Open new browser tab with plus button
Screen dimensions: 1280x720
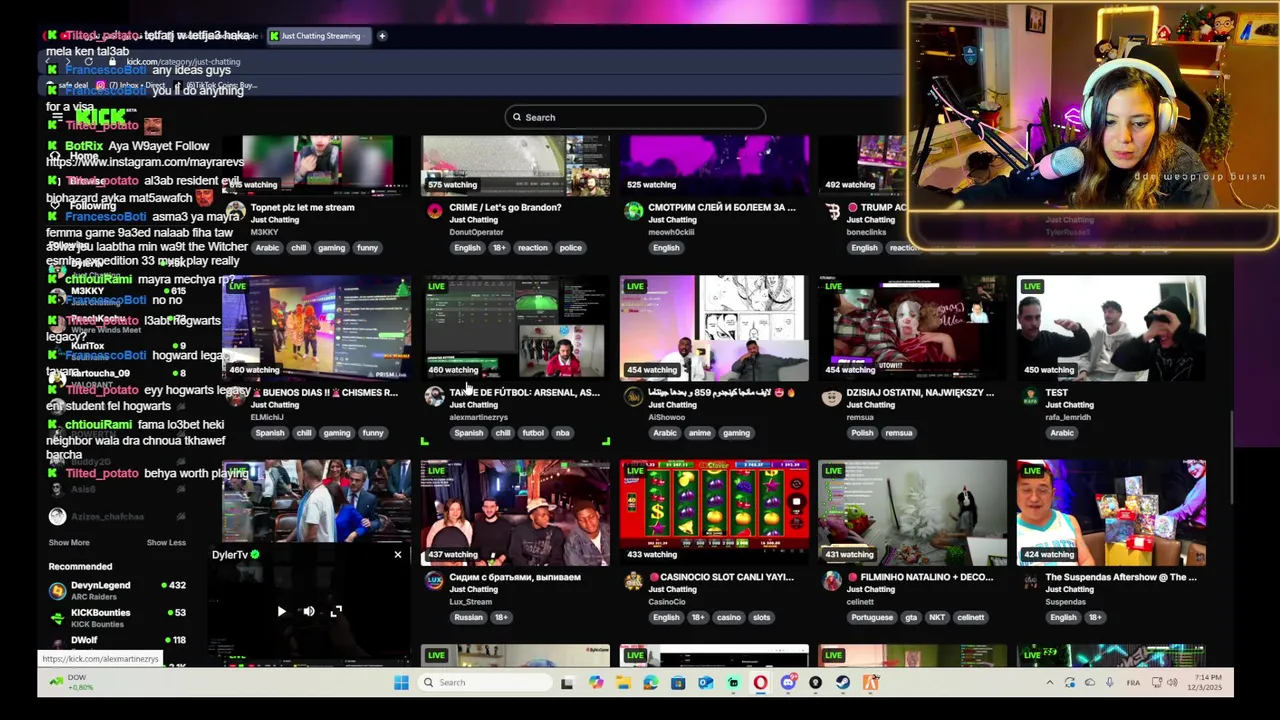[x=382, y=36]
